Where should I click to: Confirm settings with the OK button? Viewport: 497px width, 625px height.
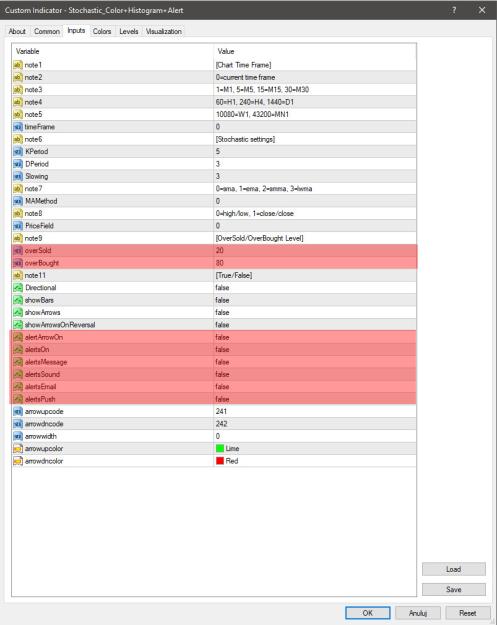367,613
